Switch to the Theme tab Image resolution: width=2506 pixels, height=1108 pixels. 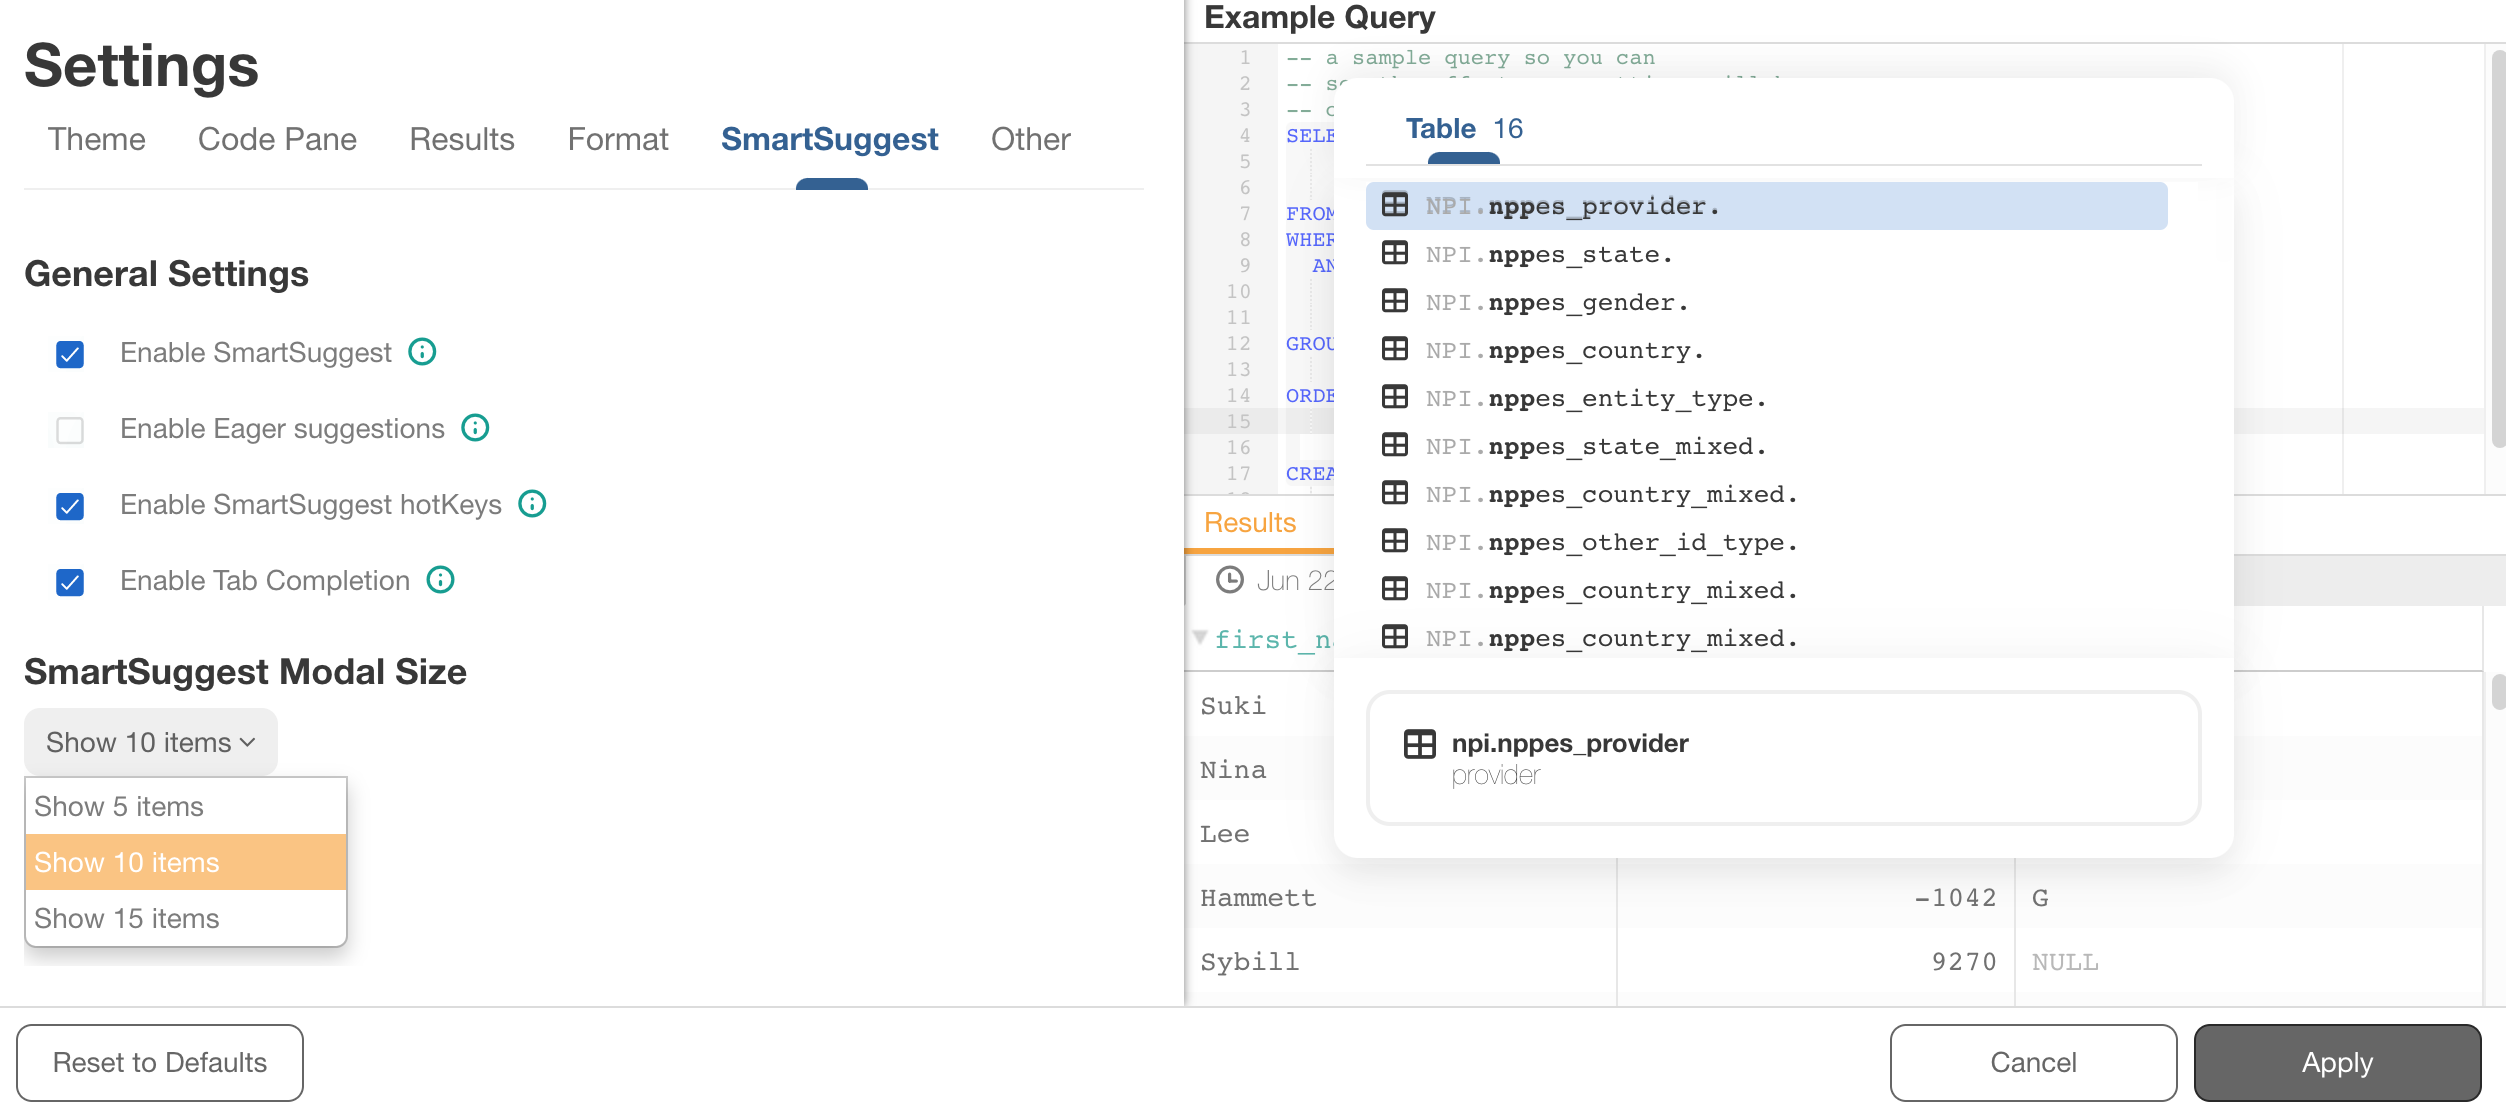click(97, 139)
